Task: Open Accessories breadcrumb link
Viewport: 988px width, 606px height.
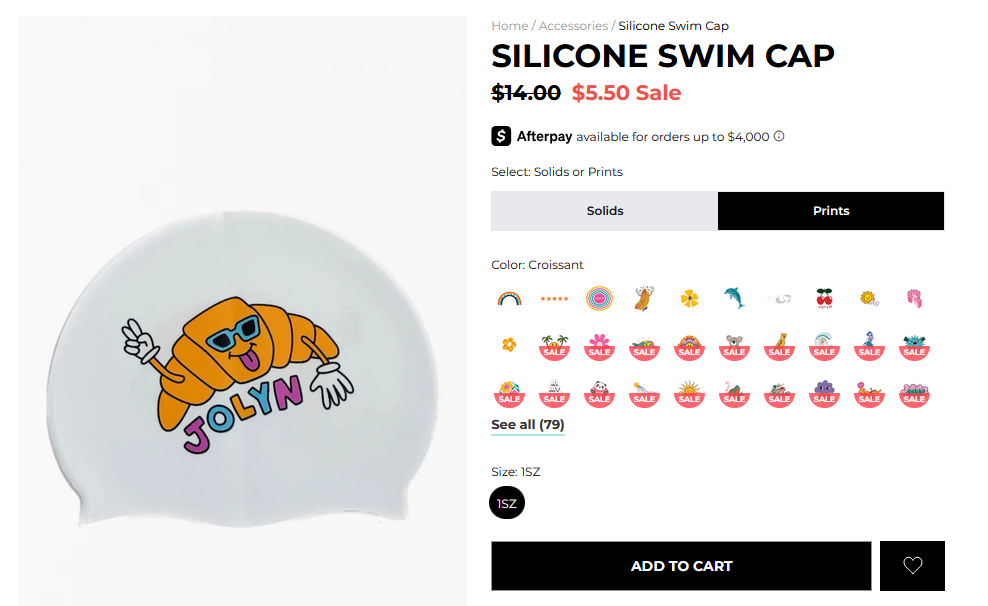Action: [573, 26]
